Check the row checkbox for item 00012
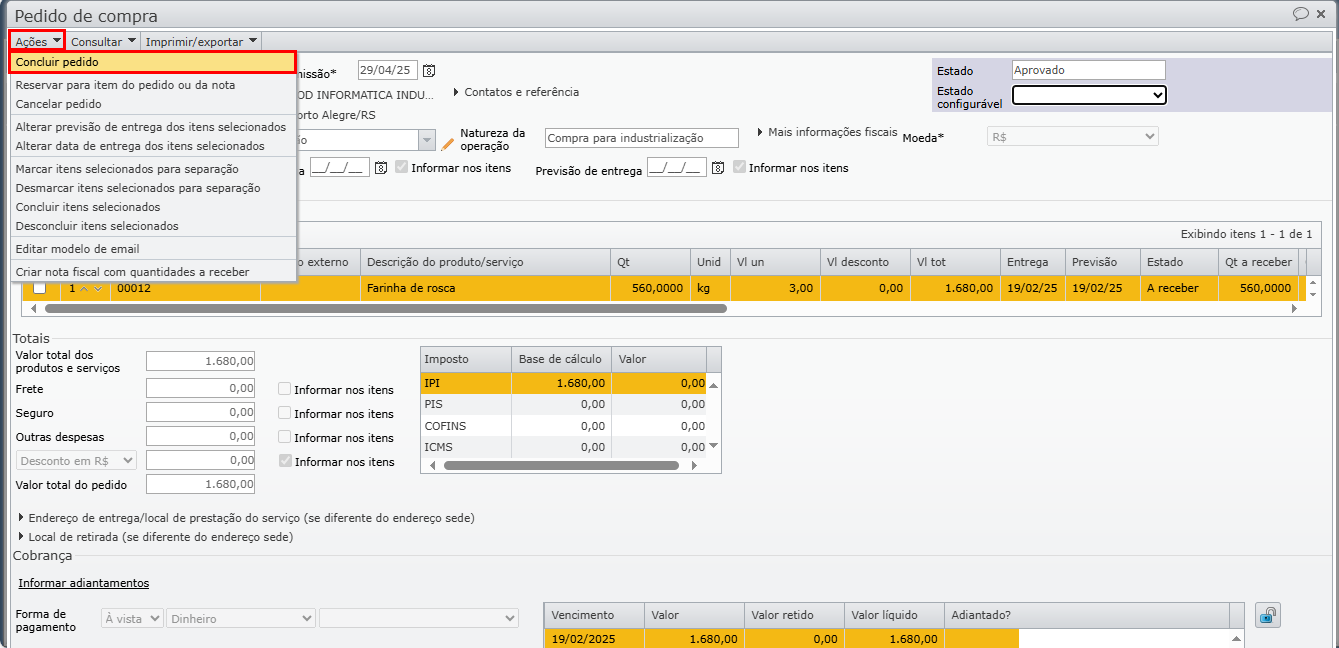1339x648 pixels. (x=40, y=288)
